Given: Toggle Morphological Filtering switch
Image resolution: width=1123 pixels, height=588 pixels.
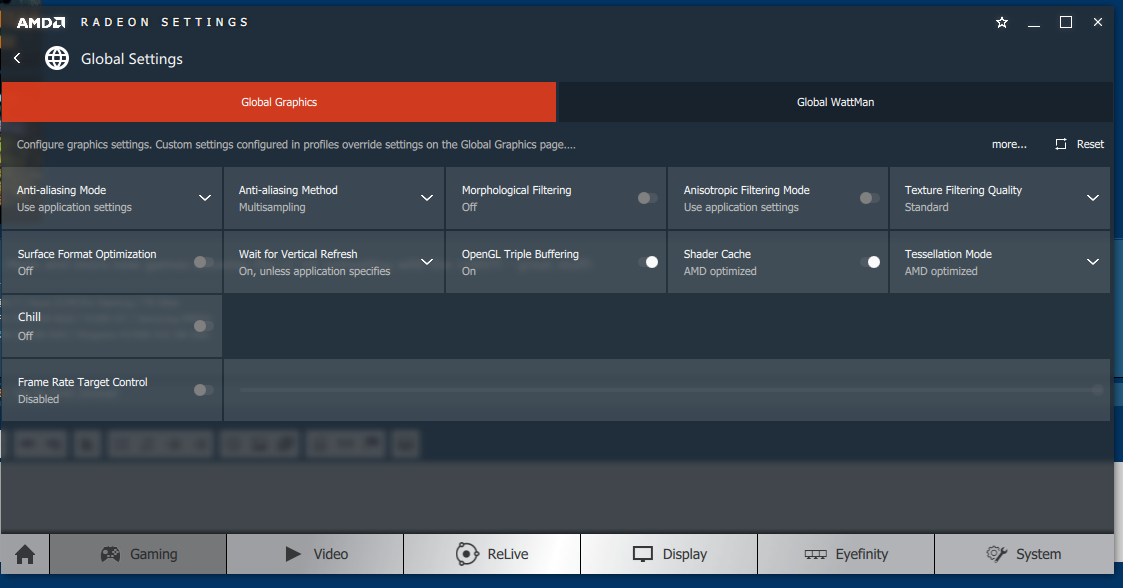Looking at the screenshot, I should 647,198.
